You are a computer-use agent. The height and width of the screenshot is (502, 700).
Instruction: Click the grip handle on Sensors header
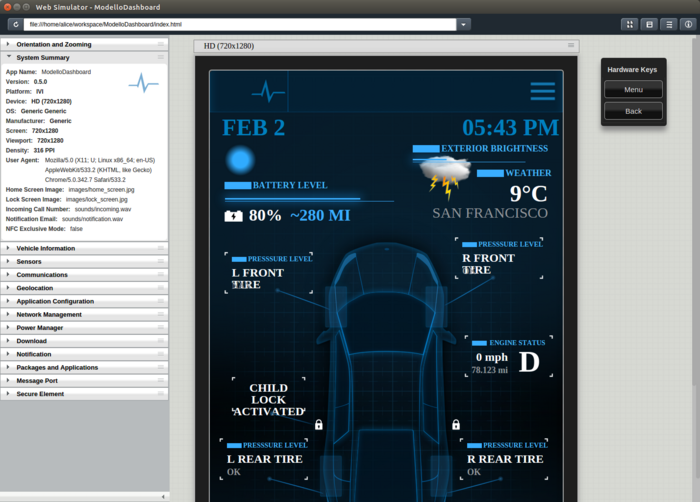click(161, 261)
